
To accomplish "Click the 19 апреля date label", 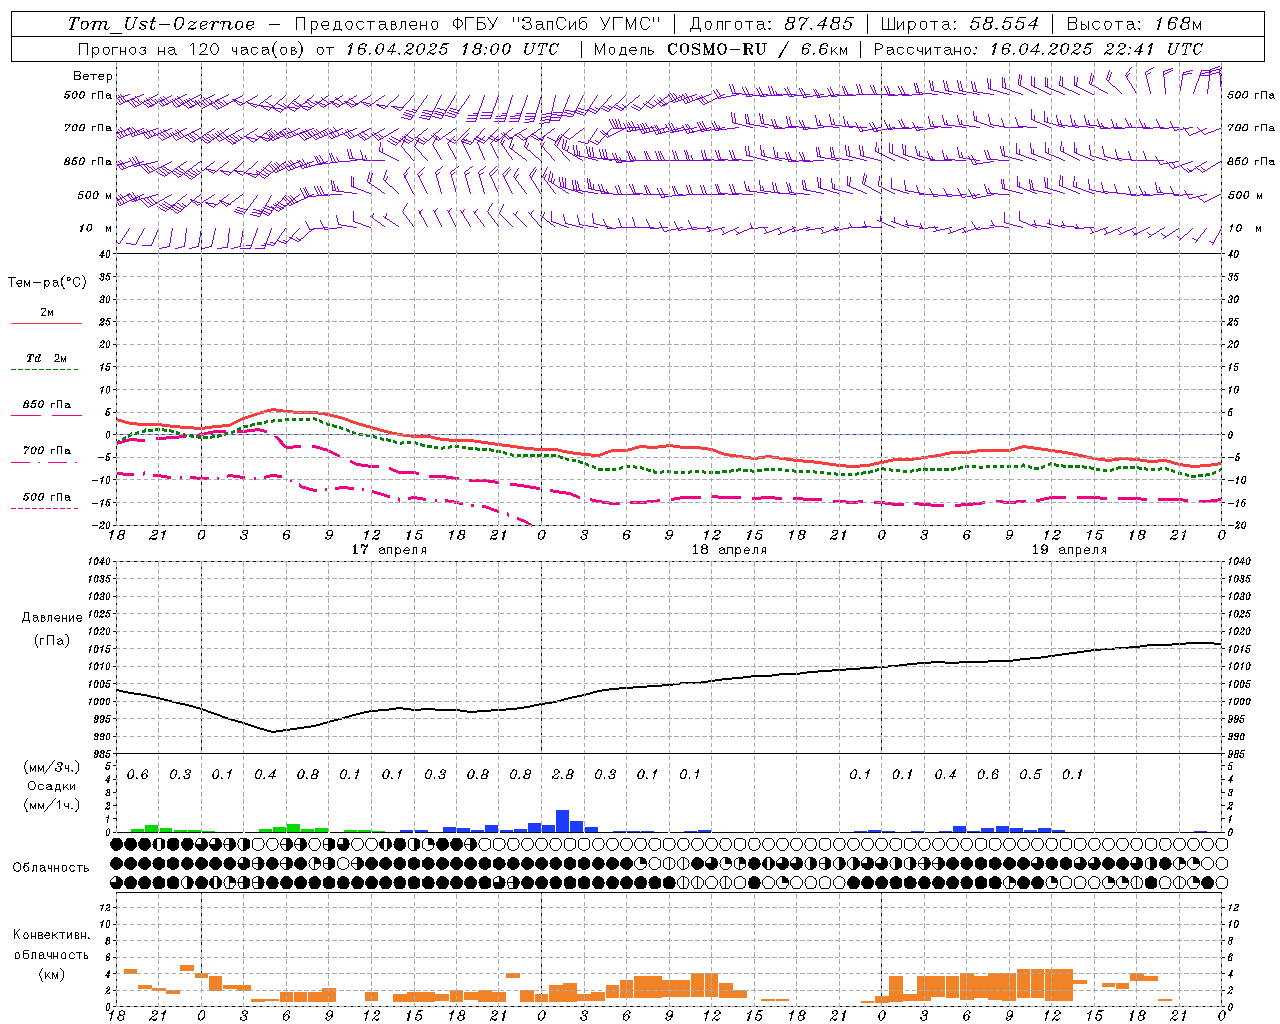I will (1069, 550).
